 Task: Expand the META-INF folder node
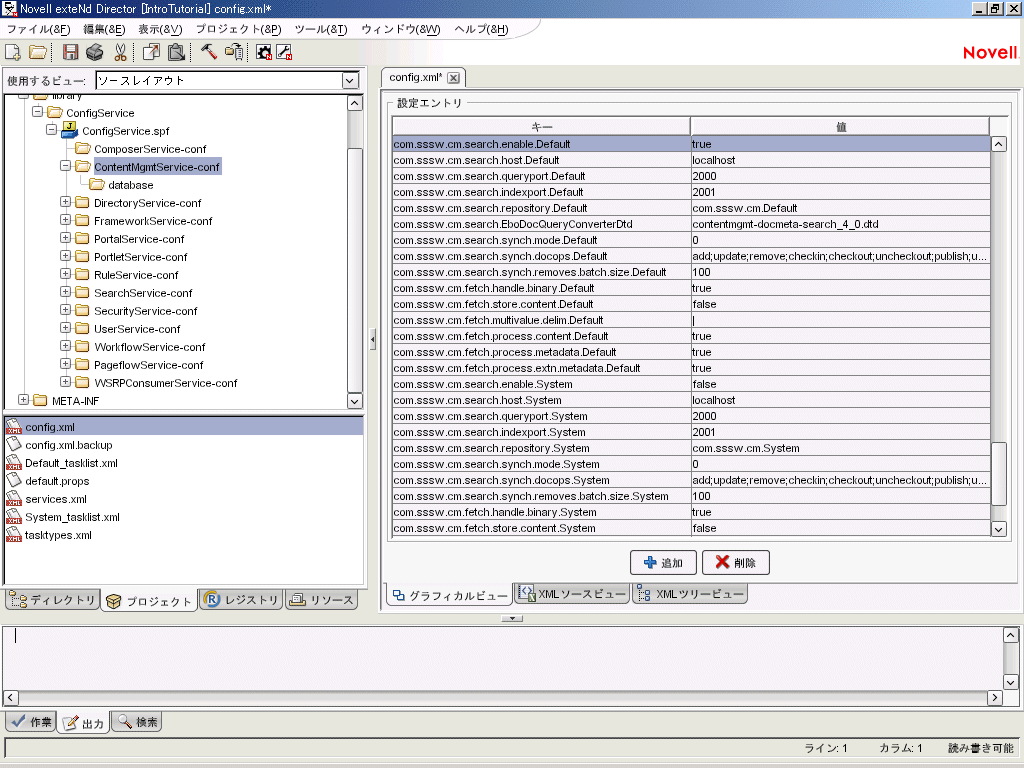pyautogui.click(x=24, y=401)
